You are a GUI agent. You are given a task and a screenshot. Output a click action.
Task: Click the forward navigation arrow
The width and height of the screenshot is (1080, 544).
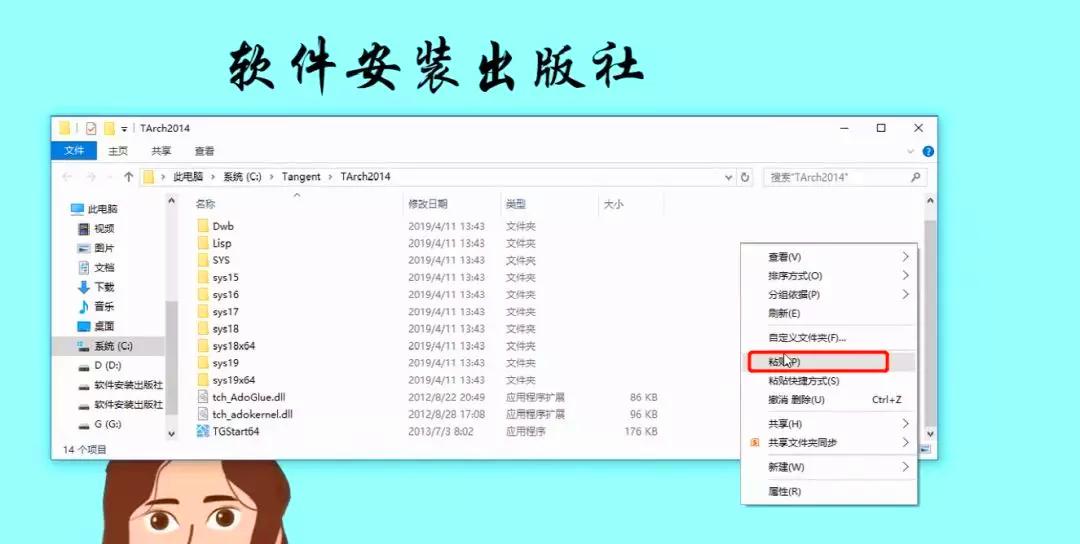tap(90, 177)
